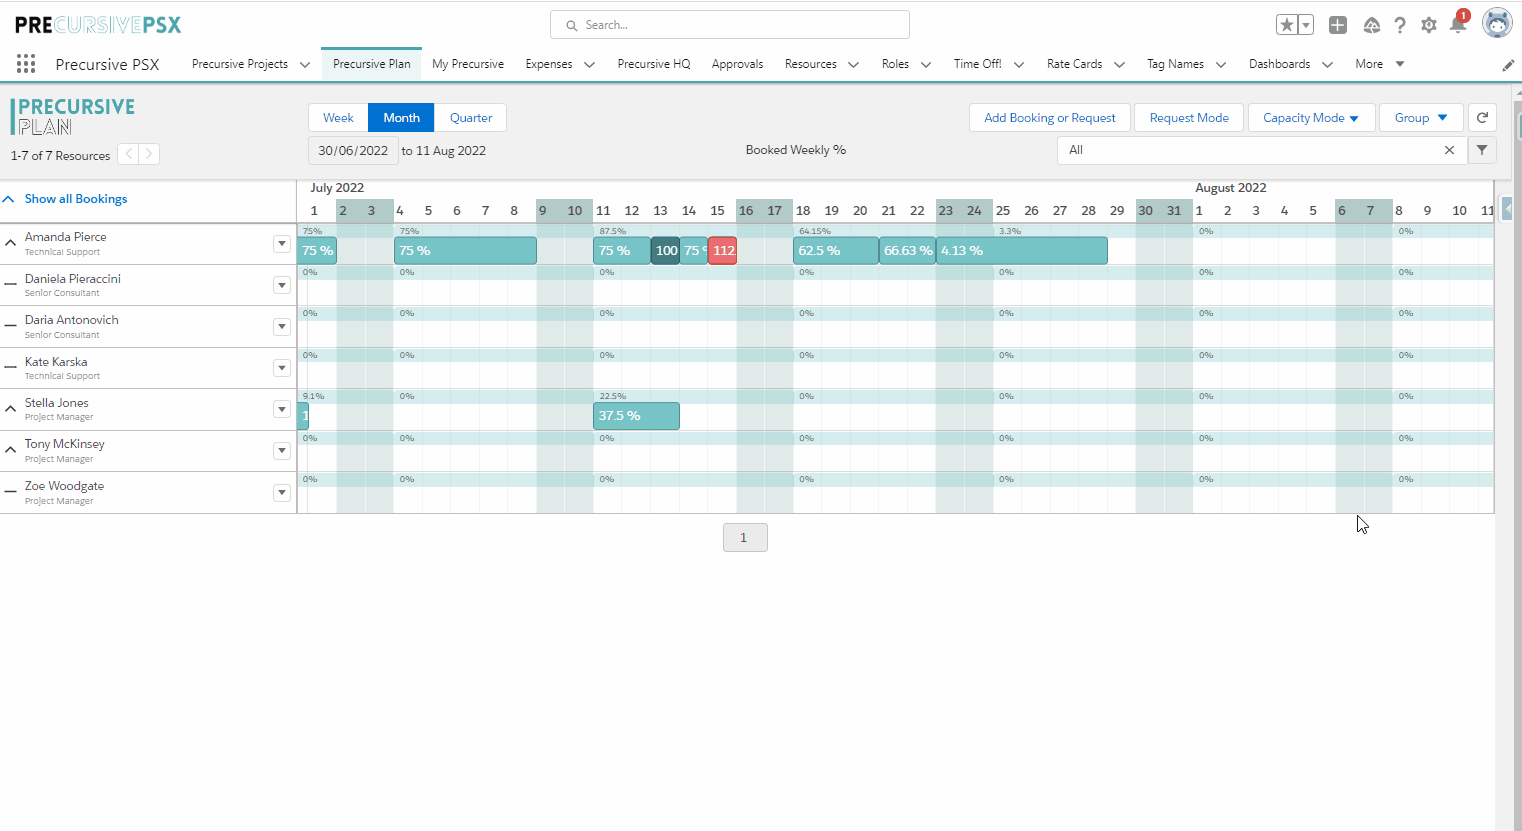Open the Setup gear icon
The image size is (1522, 831).
click(1429, 25)
